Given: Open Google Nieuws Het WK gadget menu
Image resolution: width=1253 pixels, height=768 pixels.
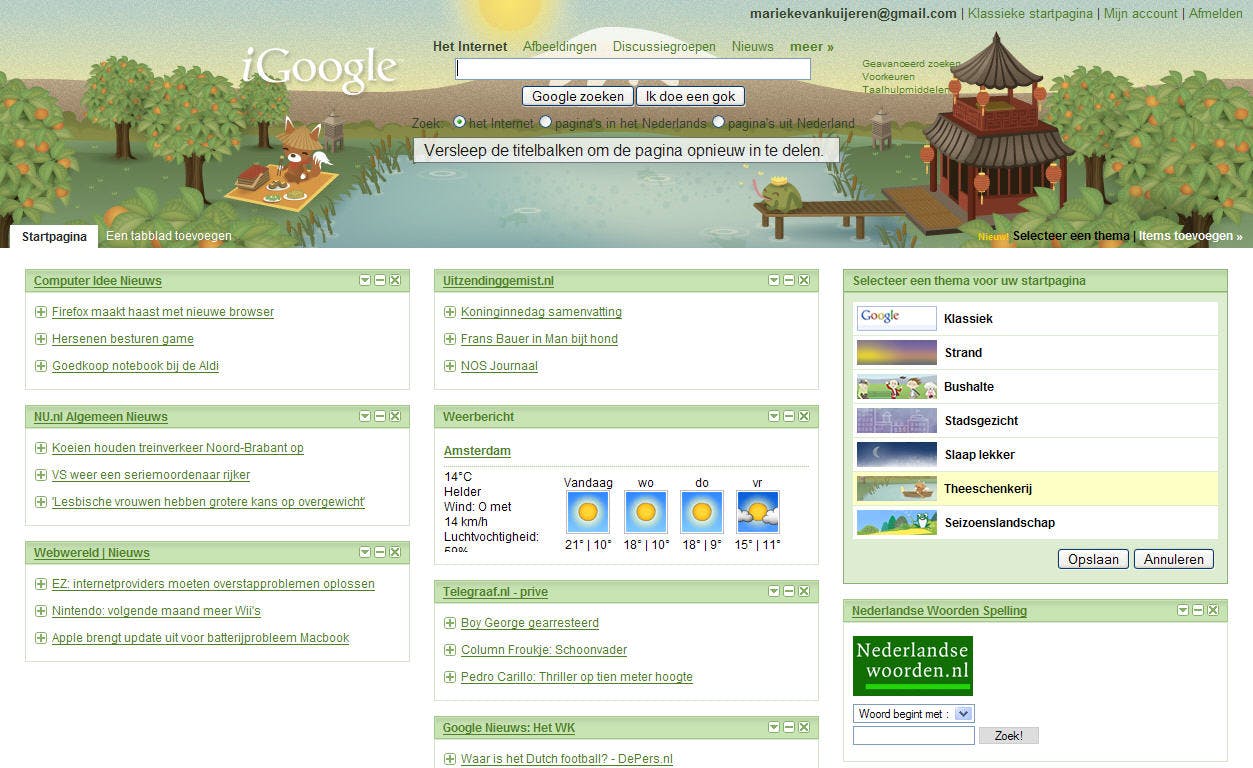Looking at the screenshot, I should click(x=774, y=727).
